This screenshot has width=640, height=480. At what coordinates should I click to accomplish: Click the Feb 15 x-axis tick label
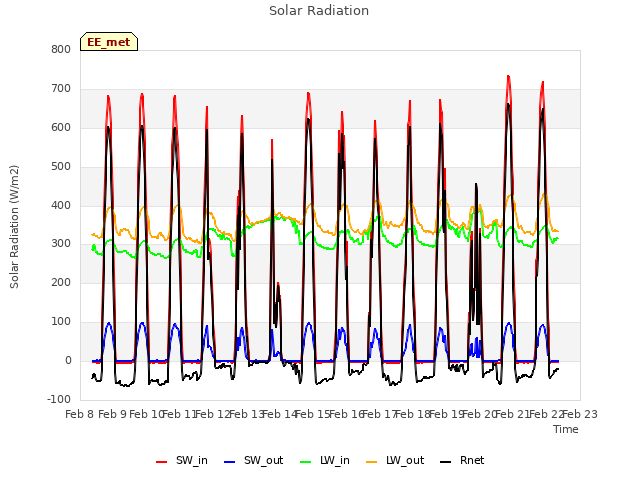[x=313, y=414]
